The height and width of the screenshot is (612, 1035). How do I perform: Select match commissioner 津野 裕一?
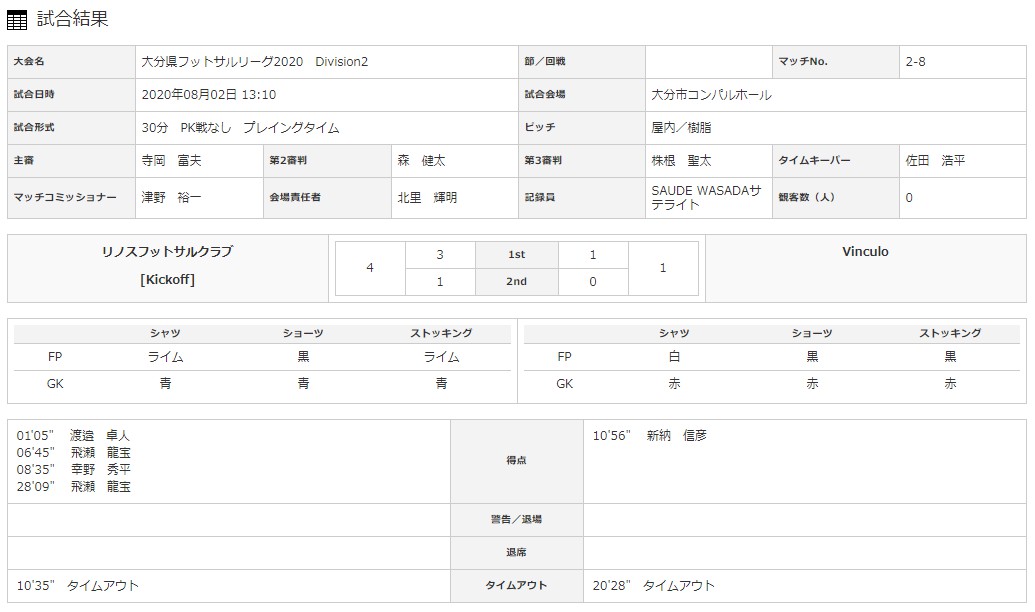point(172,198)
